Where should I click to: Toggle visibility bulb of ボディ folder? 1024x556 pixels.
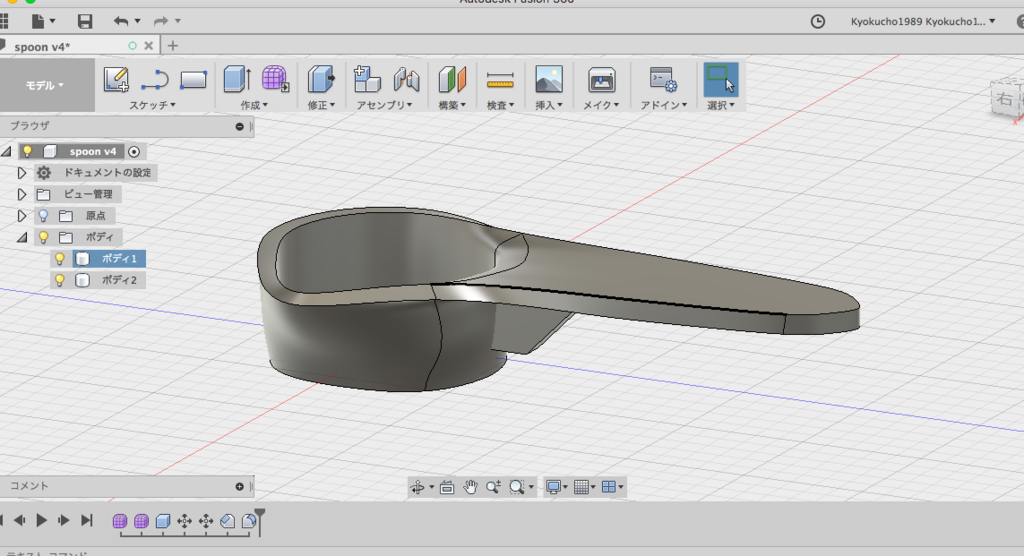(x=43, y=237)
